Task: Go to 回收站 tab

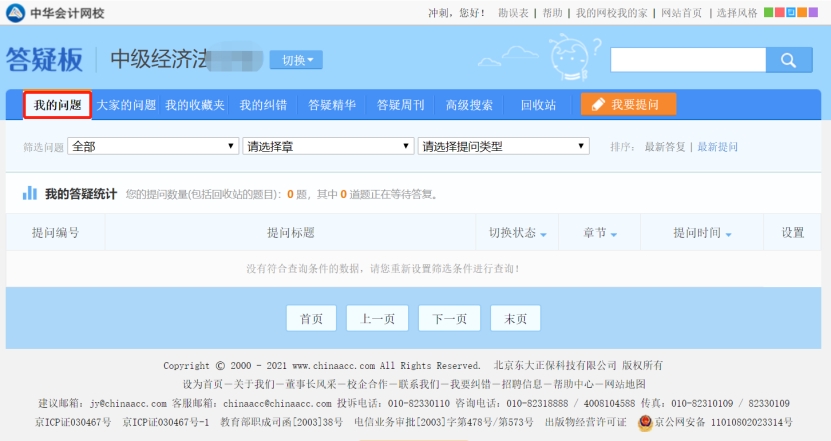Action: coord(538,105)
